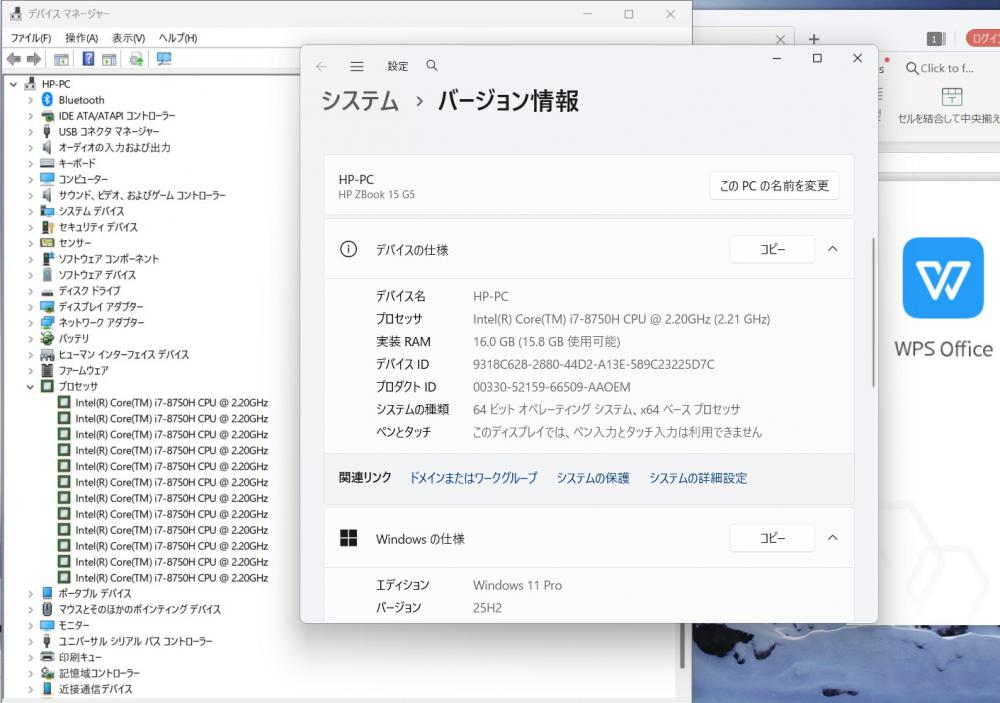Copy device specifications with コピー button
Screen dimensions: 1000x703
[x=772, y=249]
